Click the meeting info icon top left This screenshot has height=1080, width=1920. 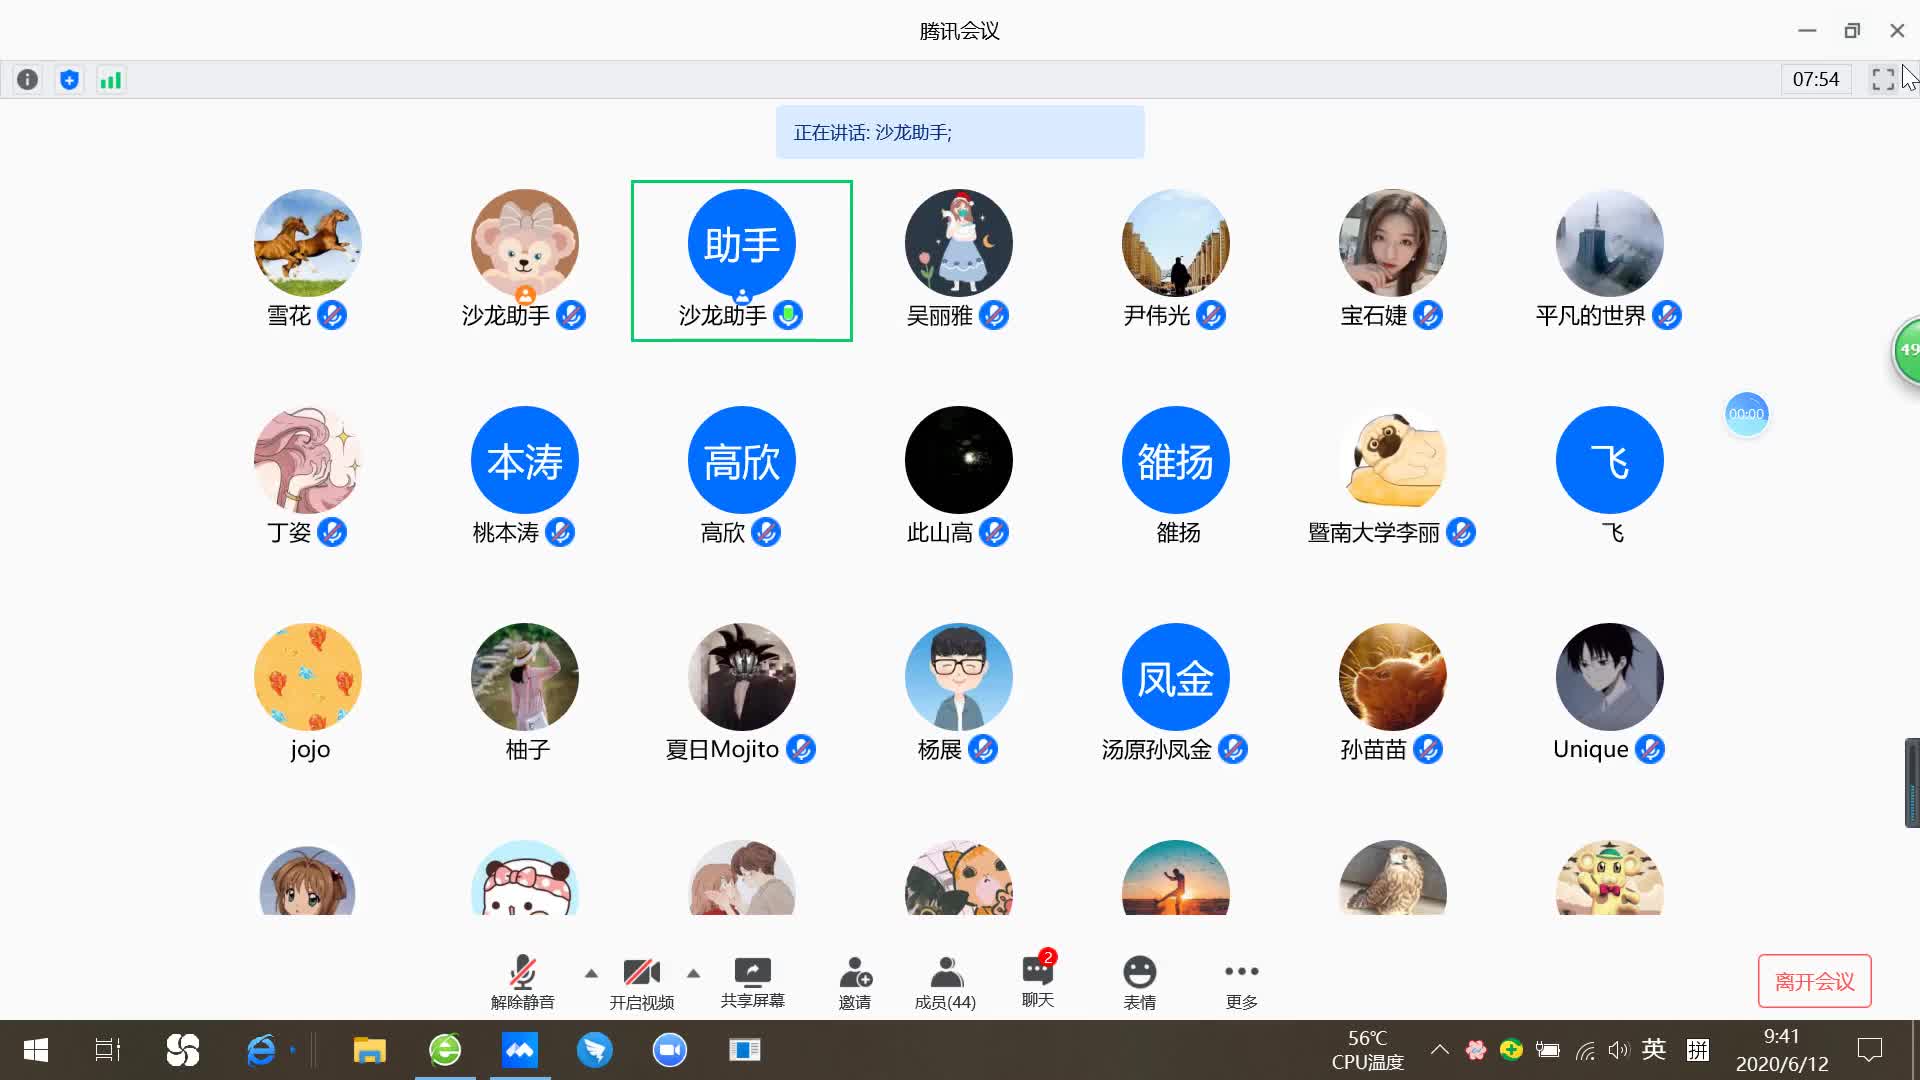(27, 79)
